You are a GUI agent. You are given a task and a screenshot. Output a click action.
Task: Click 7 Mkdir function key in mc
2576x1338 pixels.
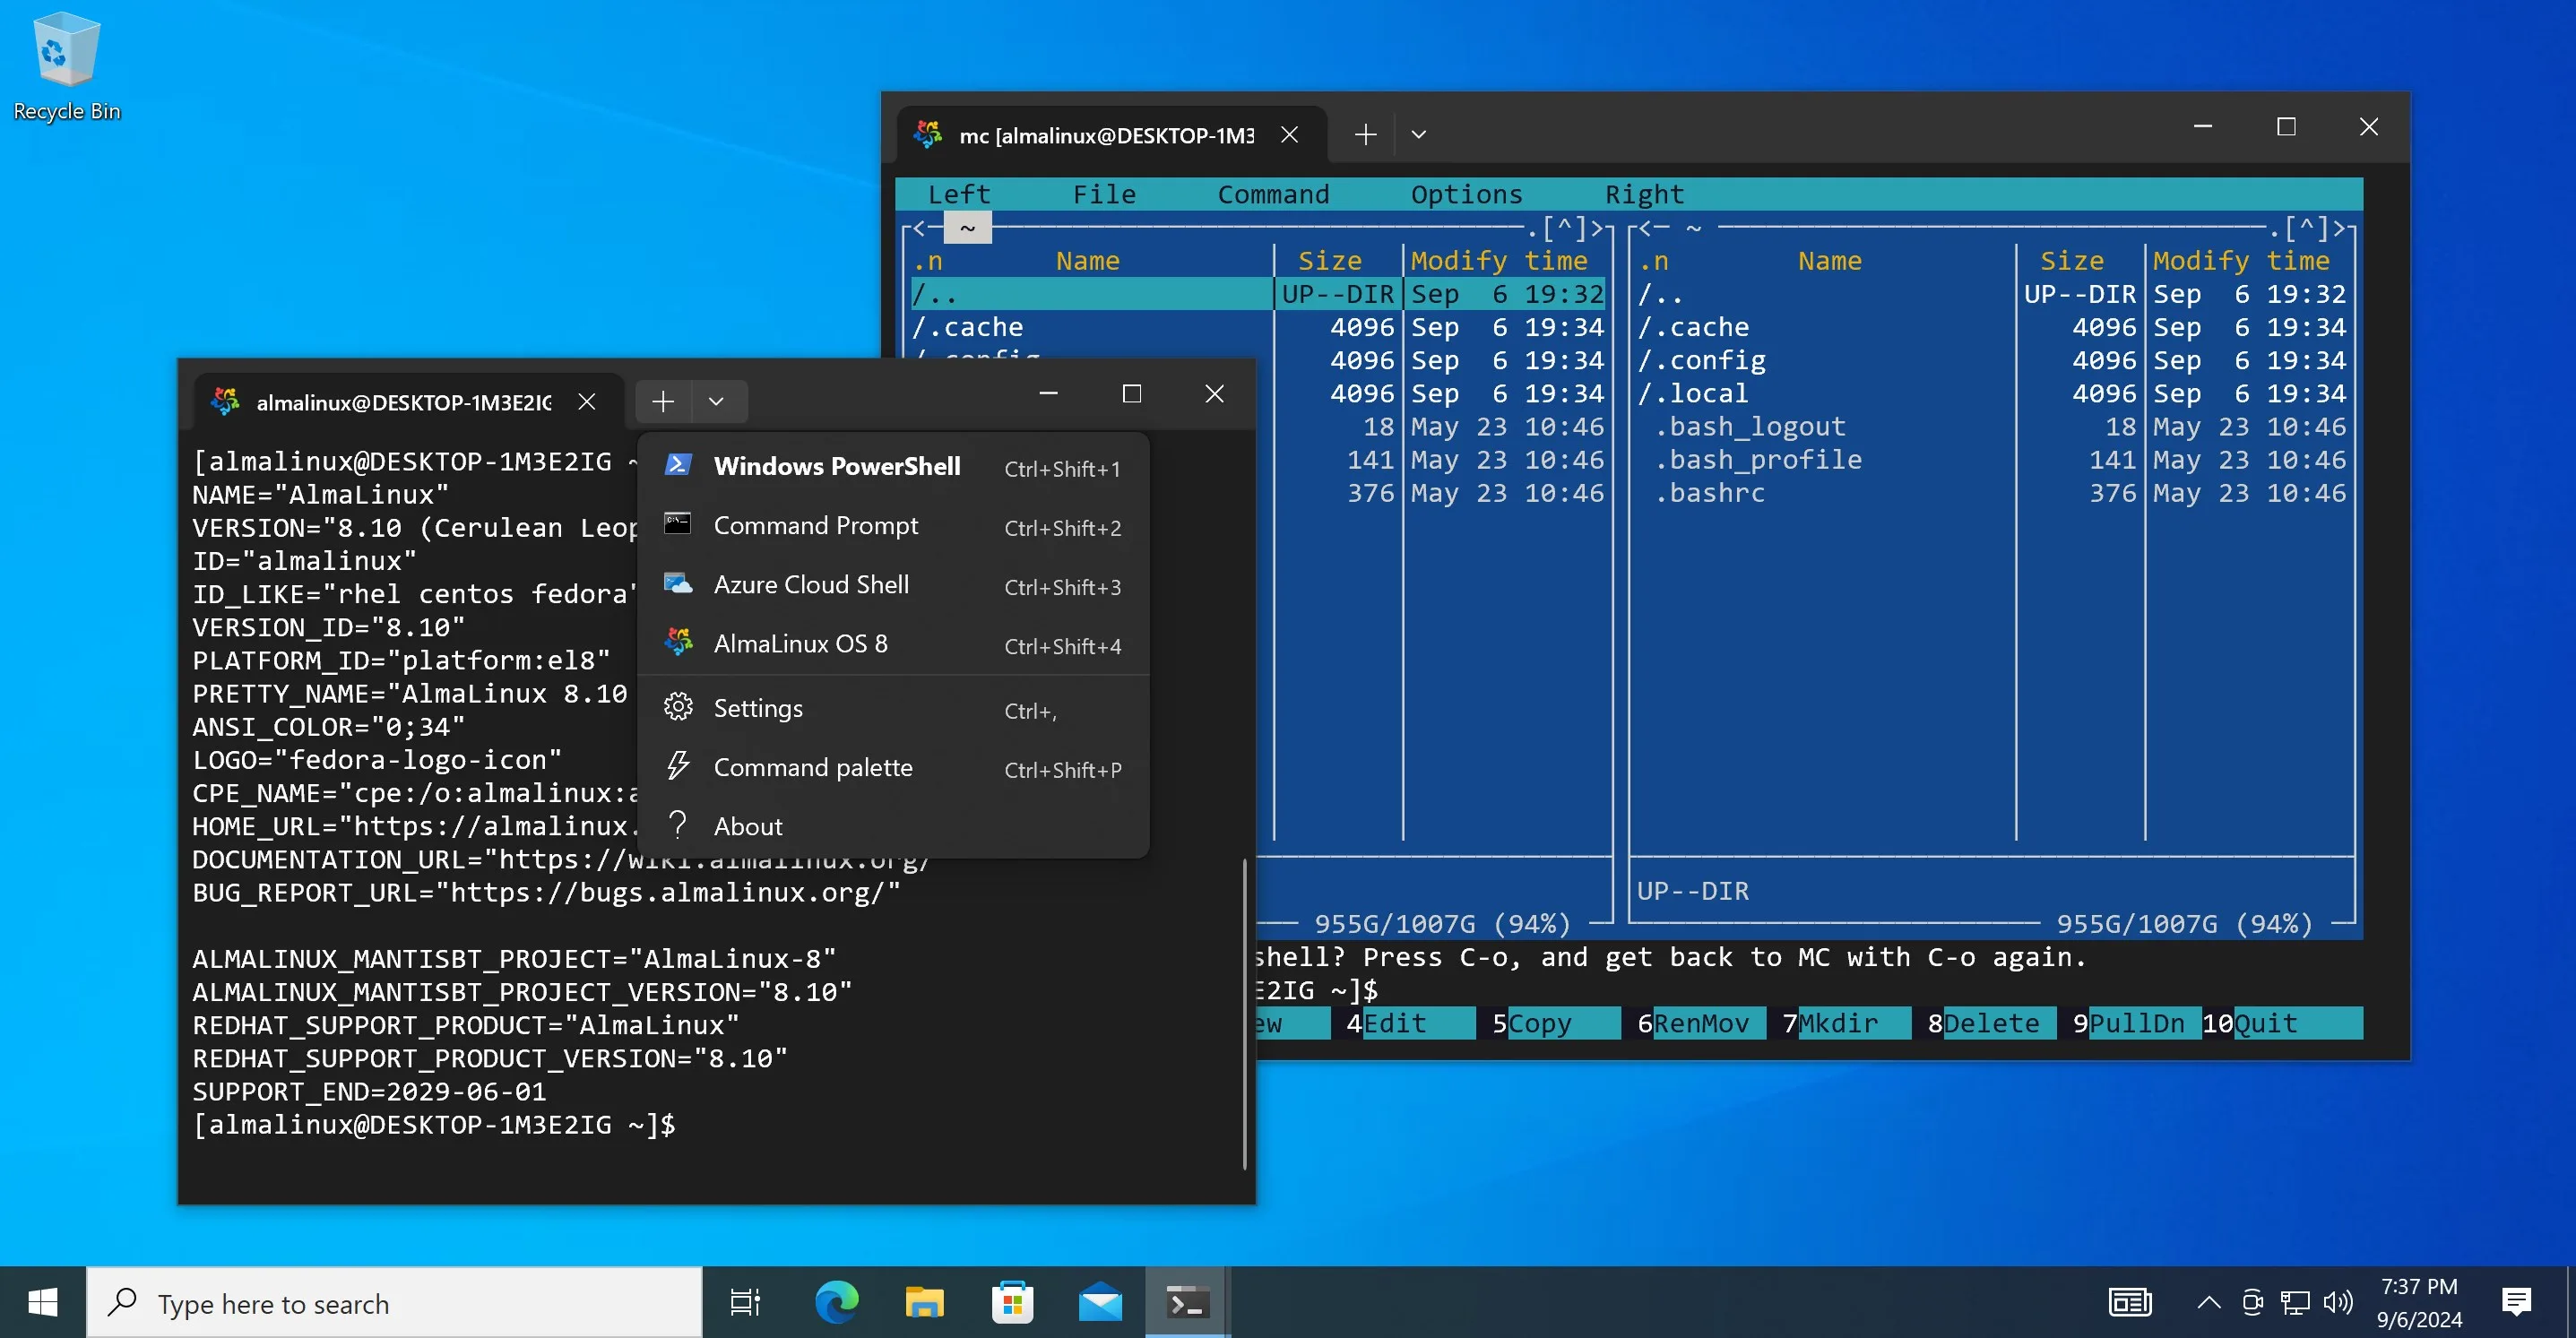tap(1846, 1024)
